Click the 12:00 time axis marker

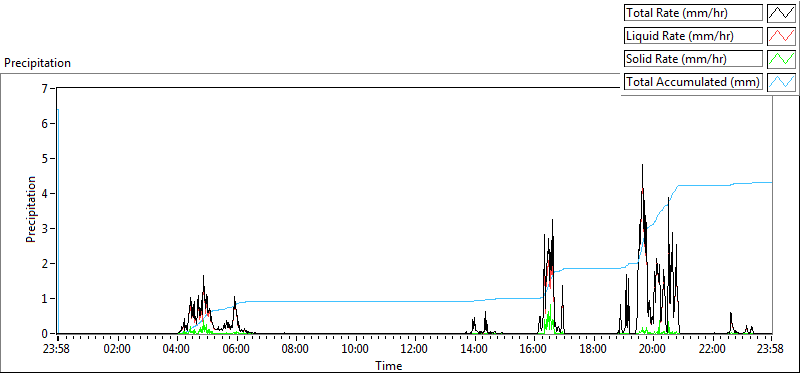tap(415, 350)
